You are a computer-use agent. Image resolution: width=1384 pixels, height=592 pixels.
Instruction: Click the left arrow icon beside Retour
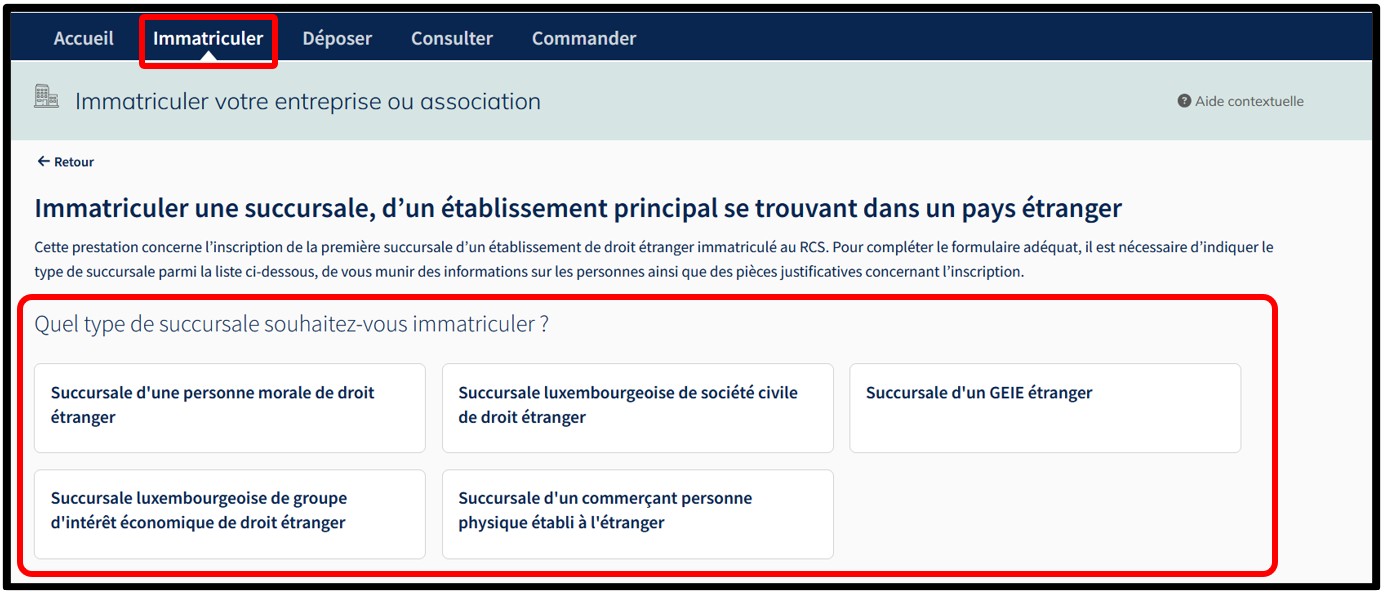coord(42,161)
